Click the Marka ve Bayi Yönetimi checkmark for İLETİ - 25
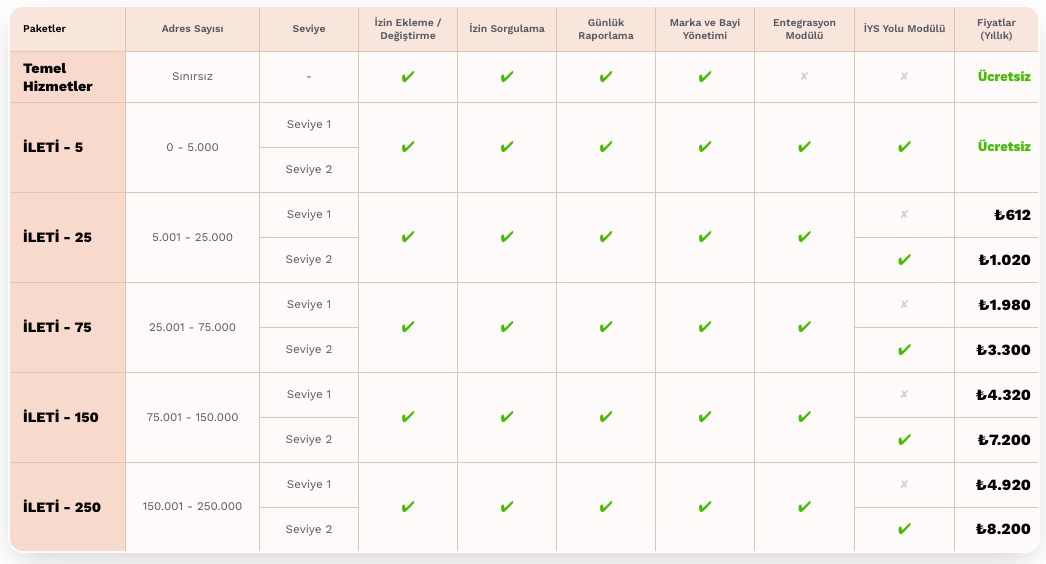This screenshot has width=1046, height=564. click(x=705, y=237)
